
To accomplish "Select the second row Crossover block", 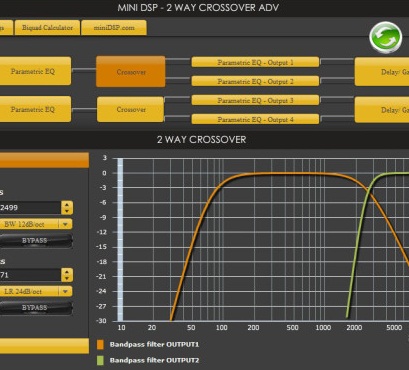I will click(131, 109).
